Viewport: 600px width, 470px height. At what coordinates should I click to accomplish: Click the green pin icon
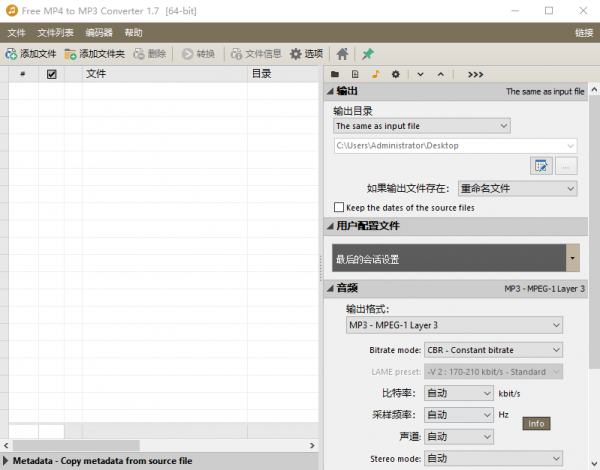point(368,54)
